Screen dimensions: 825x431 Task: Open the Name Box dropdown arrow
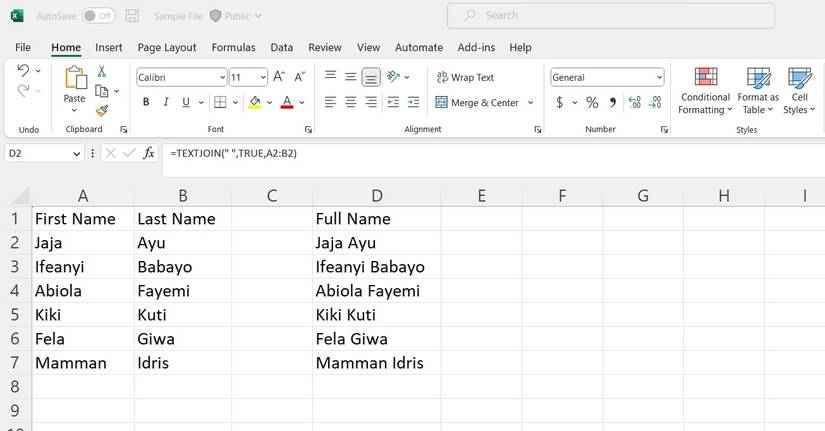pos(77,154)
